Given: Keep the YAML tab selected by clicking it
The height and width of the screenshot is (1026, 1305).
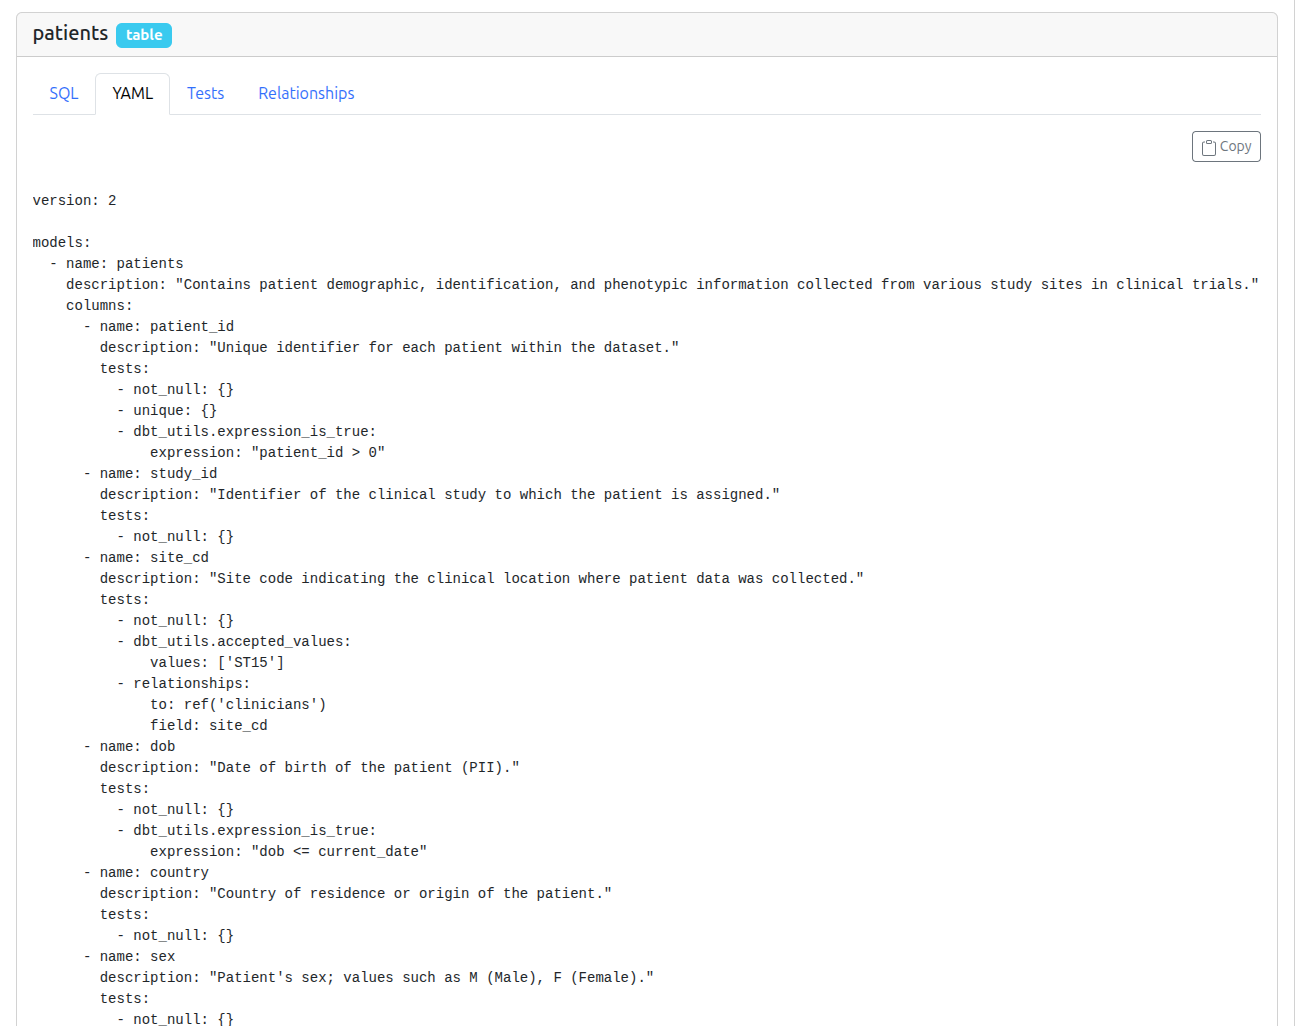Looking at the screenshot, I should [x=132, y=93].
